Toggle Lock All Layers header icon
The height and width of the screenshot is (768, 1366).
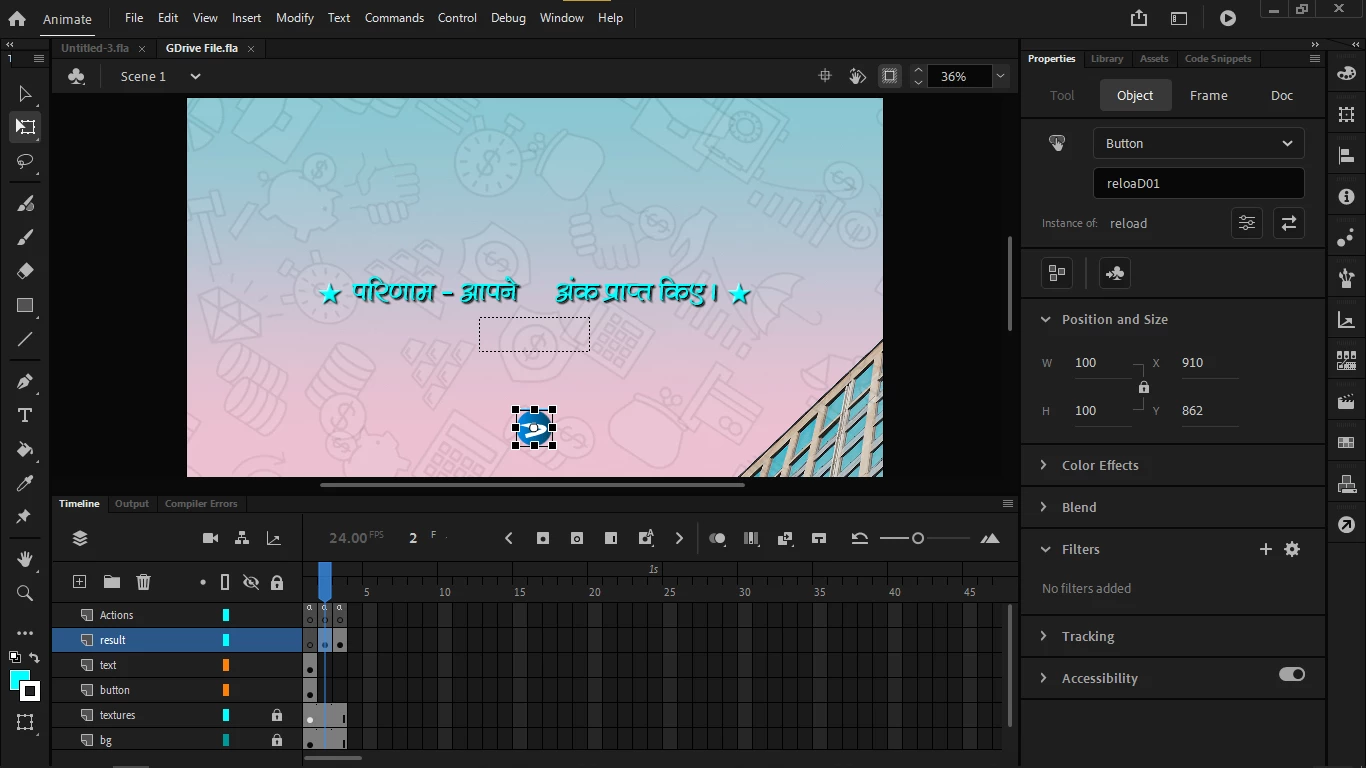pyautogui.click(x=277, y=582)
